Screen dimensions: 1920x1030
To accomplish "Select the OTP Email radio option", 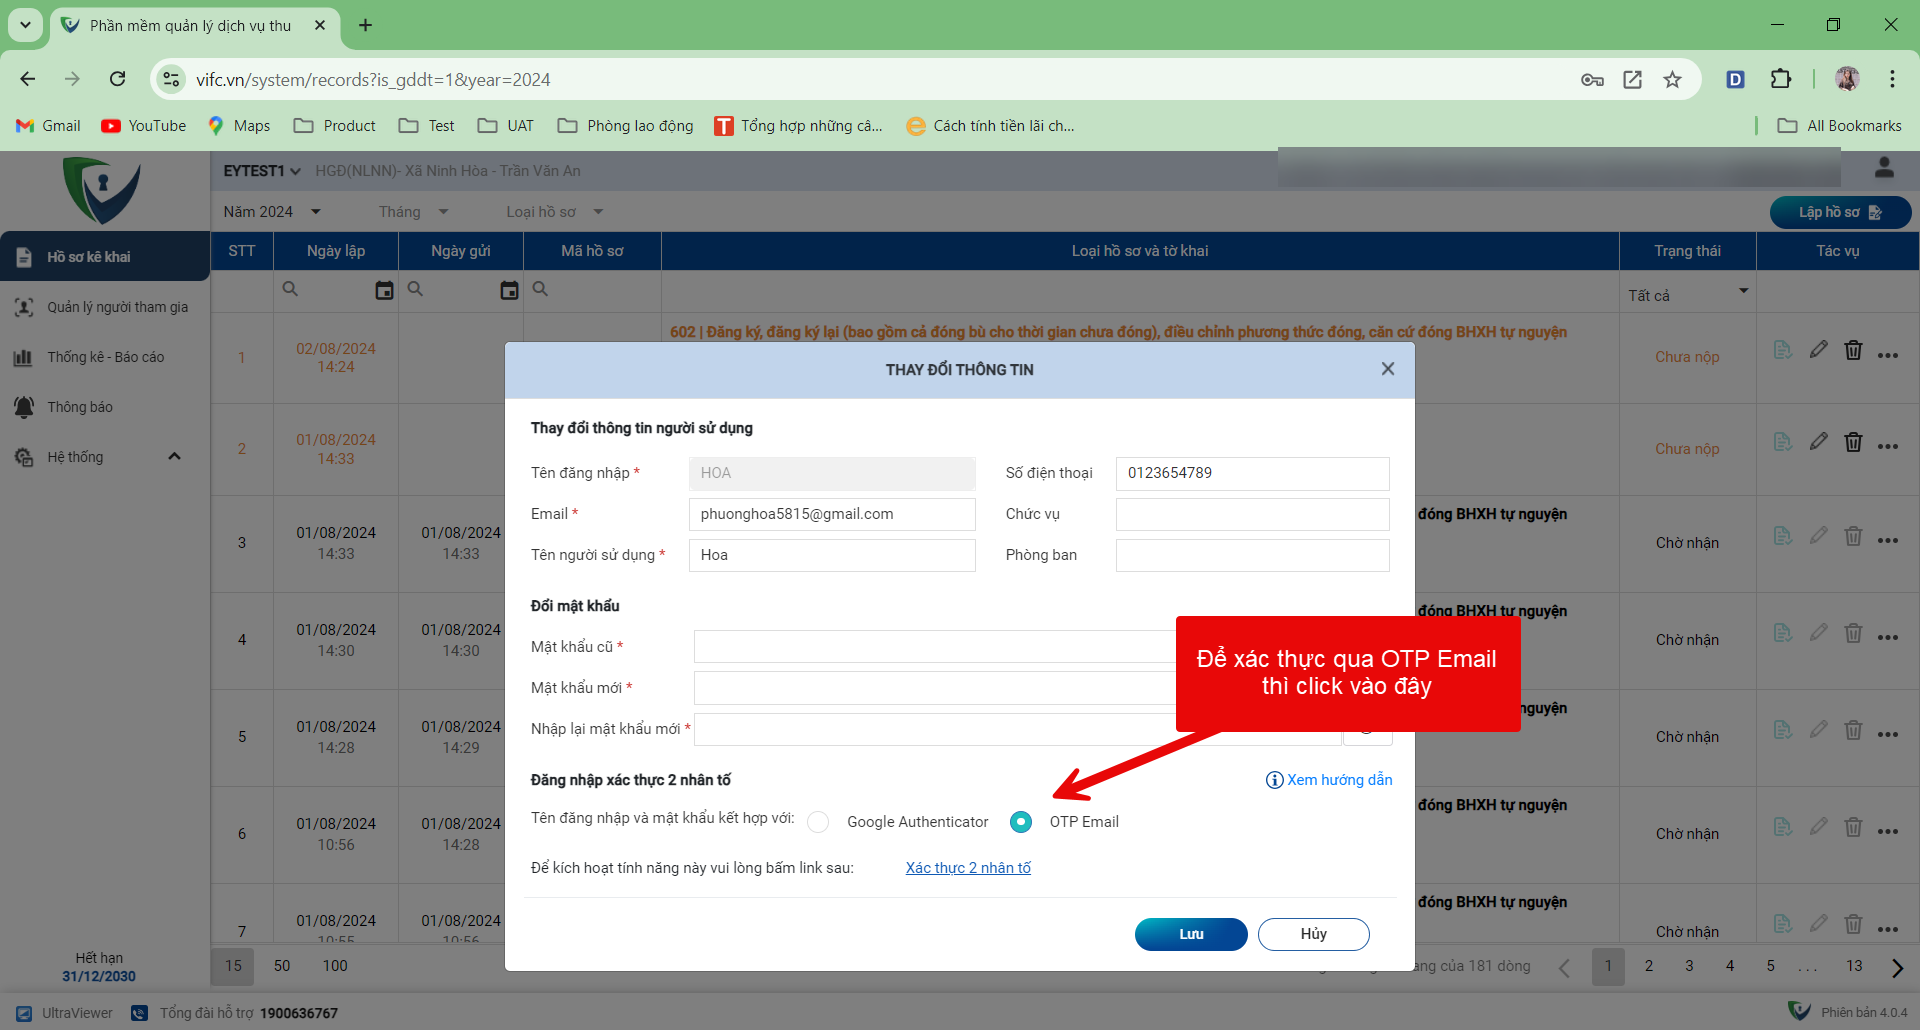I will pos(1020,822).
